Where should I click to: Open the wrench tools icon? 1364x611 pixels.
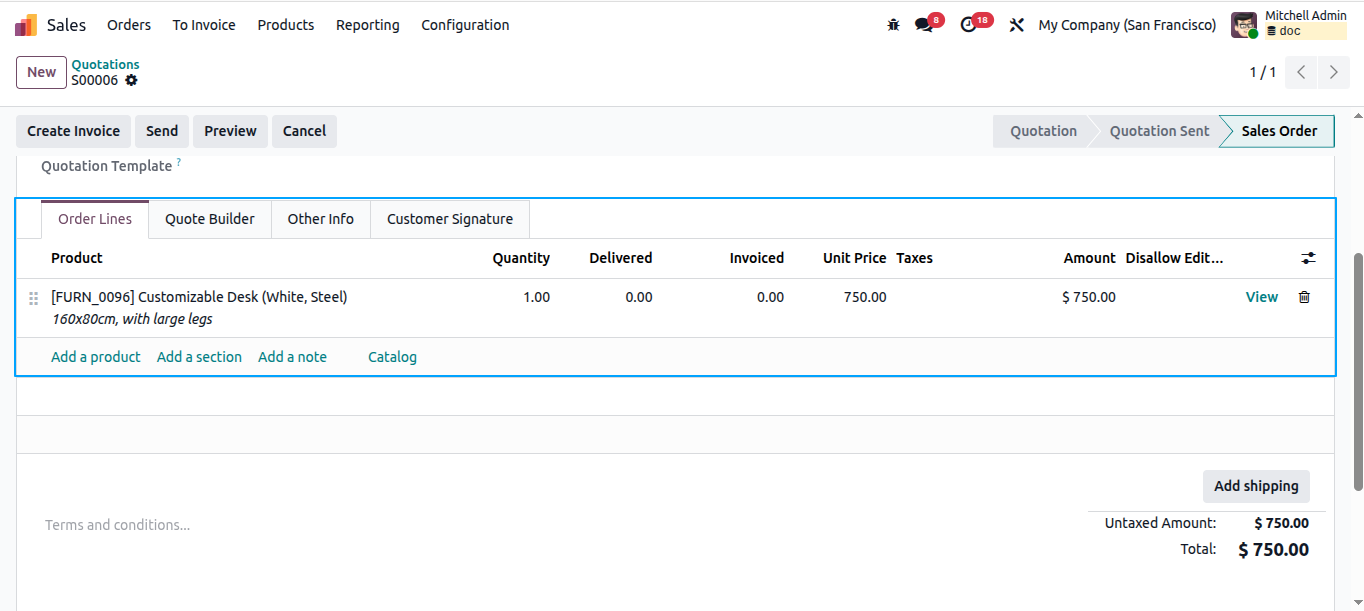[1017, 25]
